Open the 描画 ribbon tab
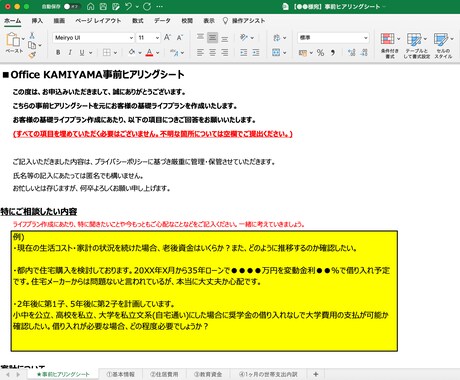 coord(59,21)
